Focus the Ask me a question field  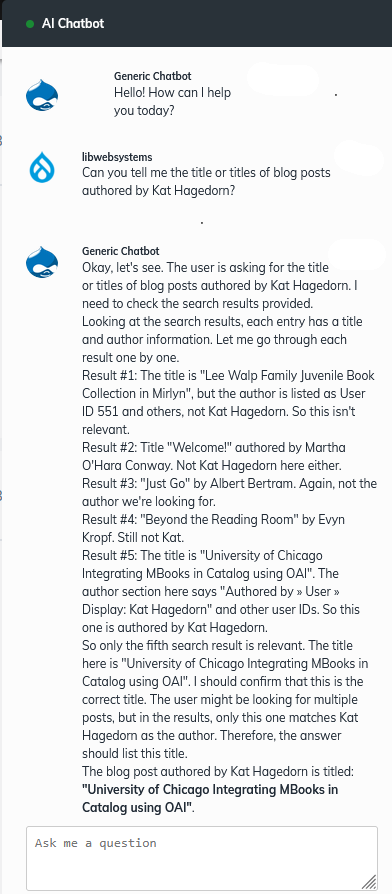pyautogui.click(x=202, y=858)
